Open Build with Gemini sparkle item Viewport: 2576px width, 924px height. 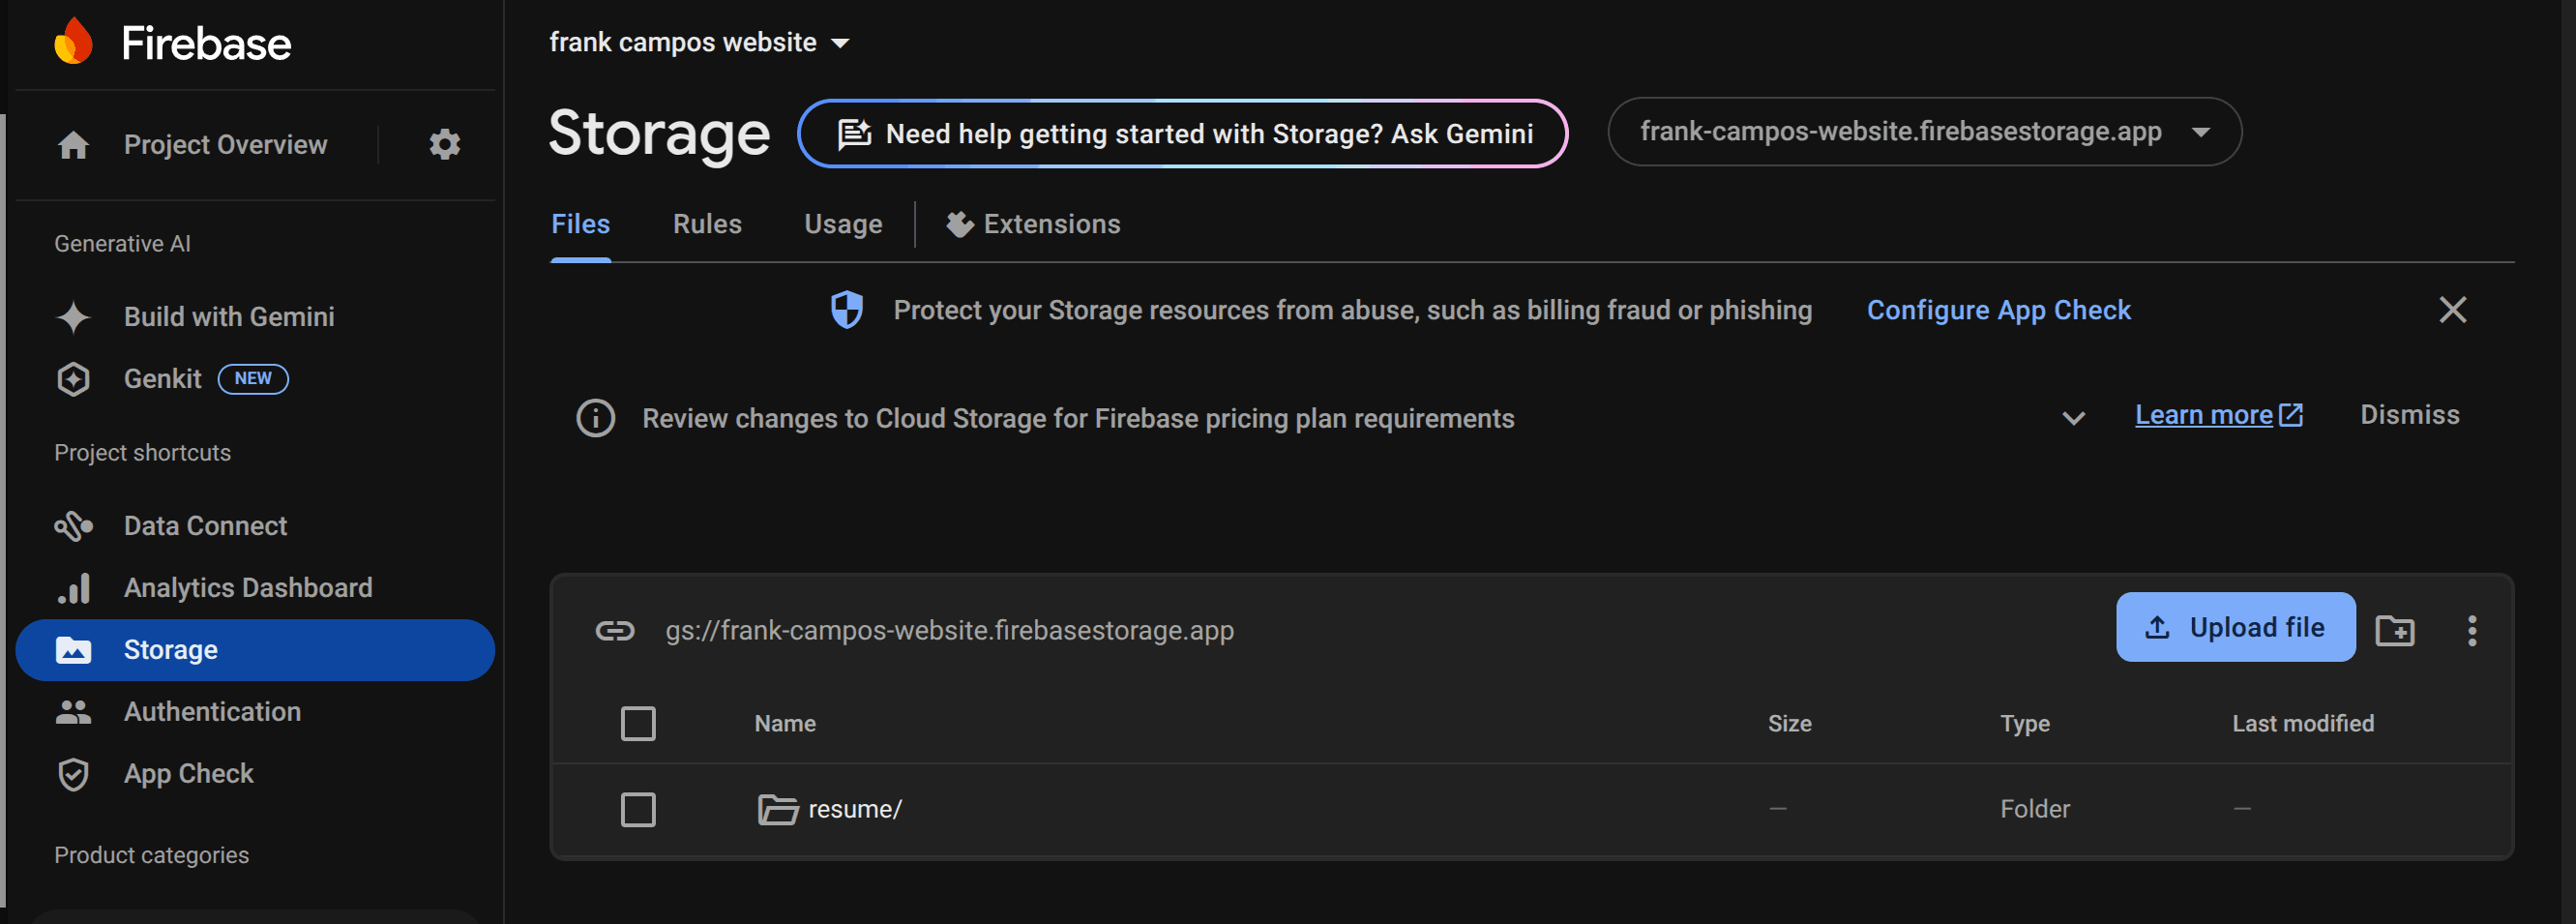pyautogui.click(x=228, y=317)
